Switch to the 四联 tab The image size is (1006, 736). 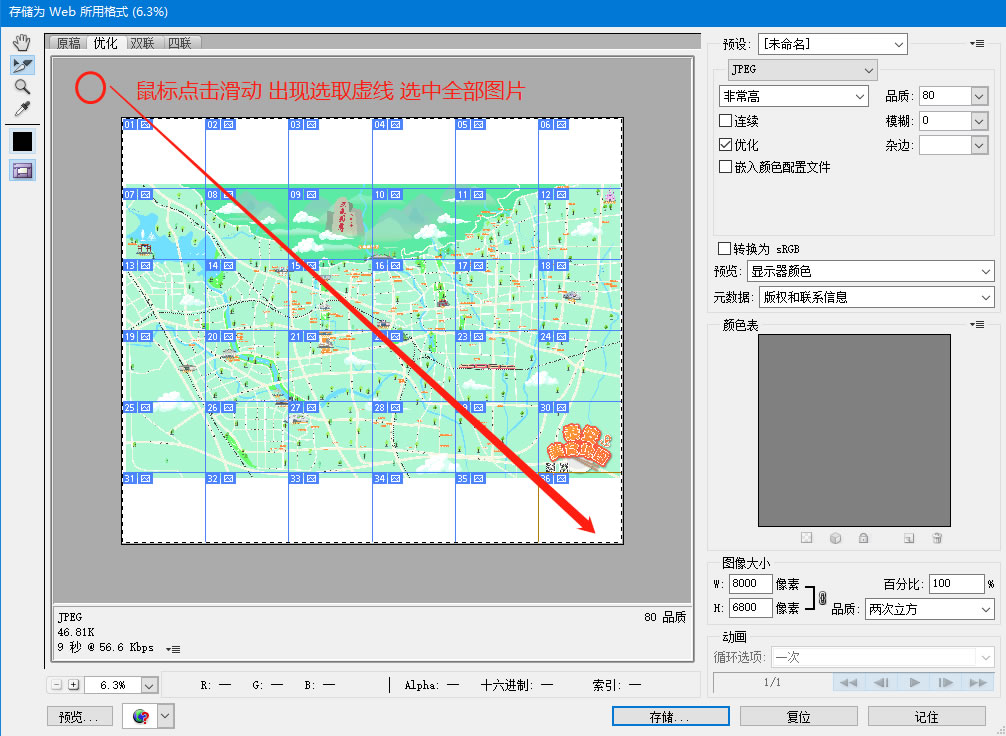pos(180,43)
